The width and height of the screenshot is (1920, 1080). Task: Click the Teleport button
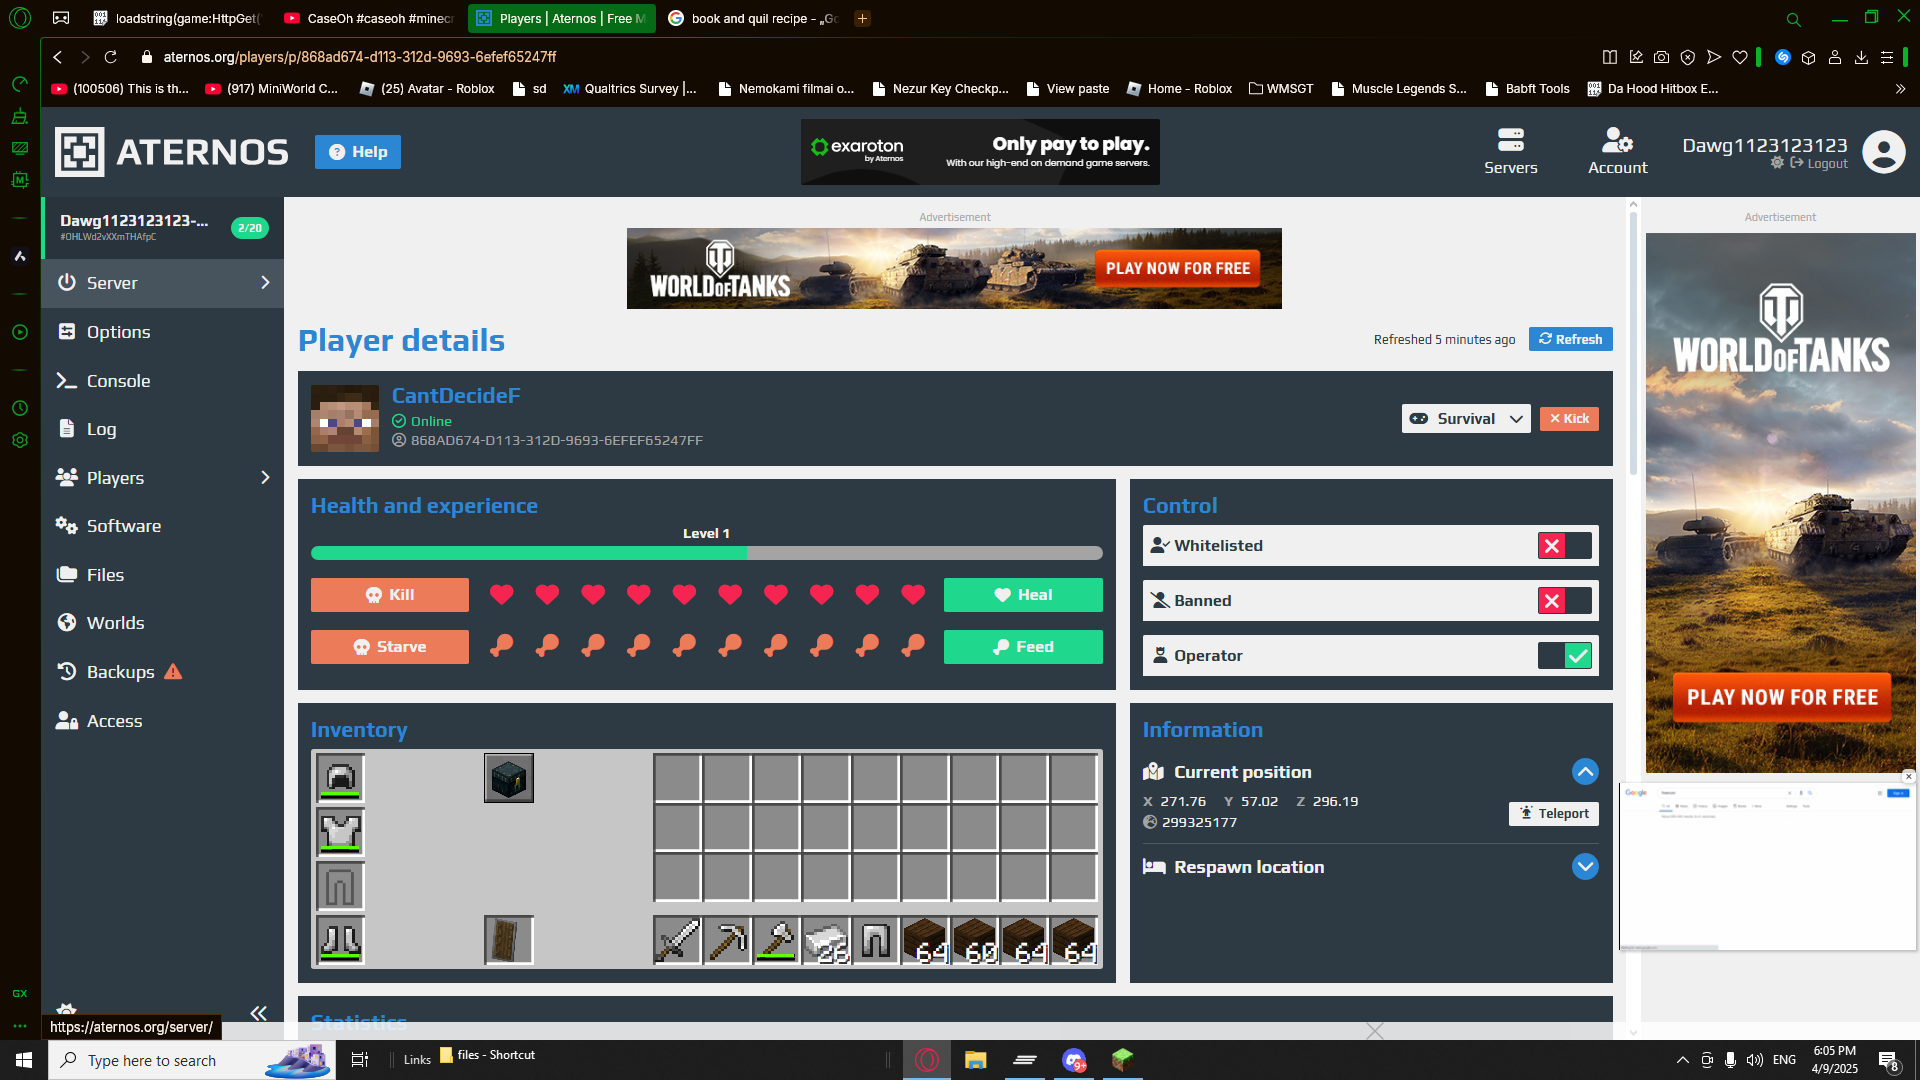(x=1554, y=814)
